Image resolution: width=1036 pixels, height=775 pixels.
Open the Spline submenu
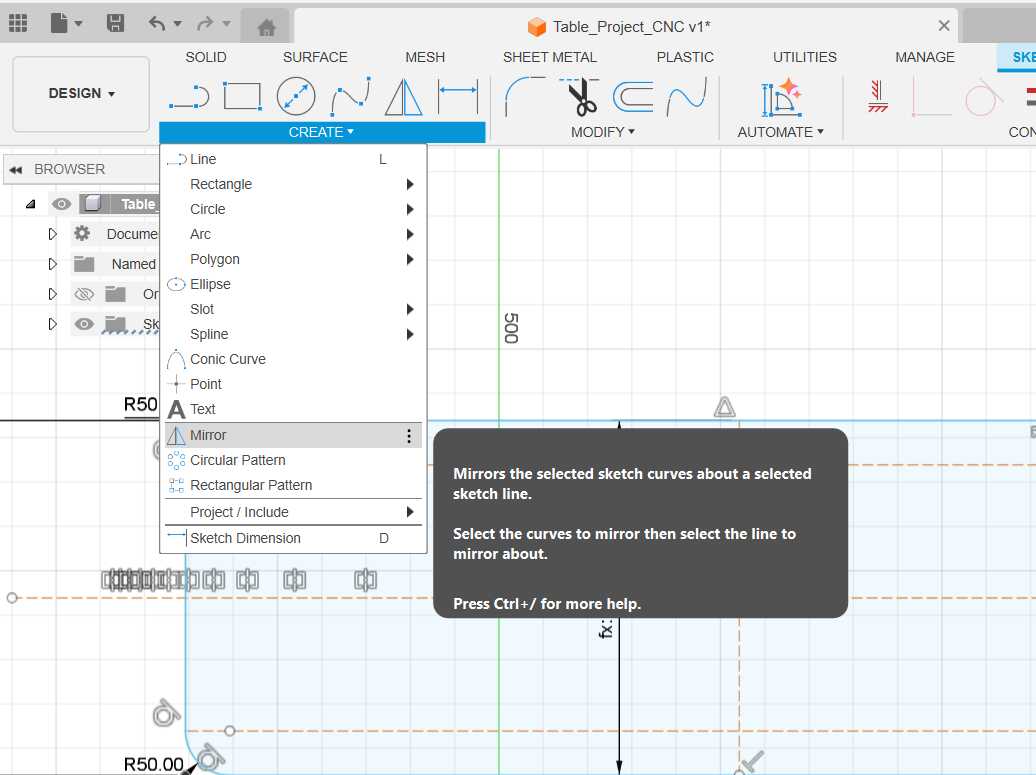click(x=293, y=334)
